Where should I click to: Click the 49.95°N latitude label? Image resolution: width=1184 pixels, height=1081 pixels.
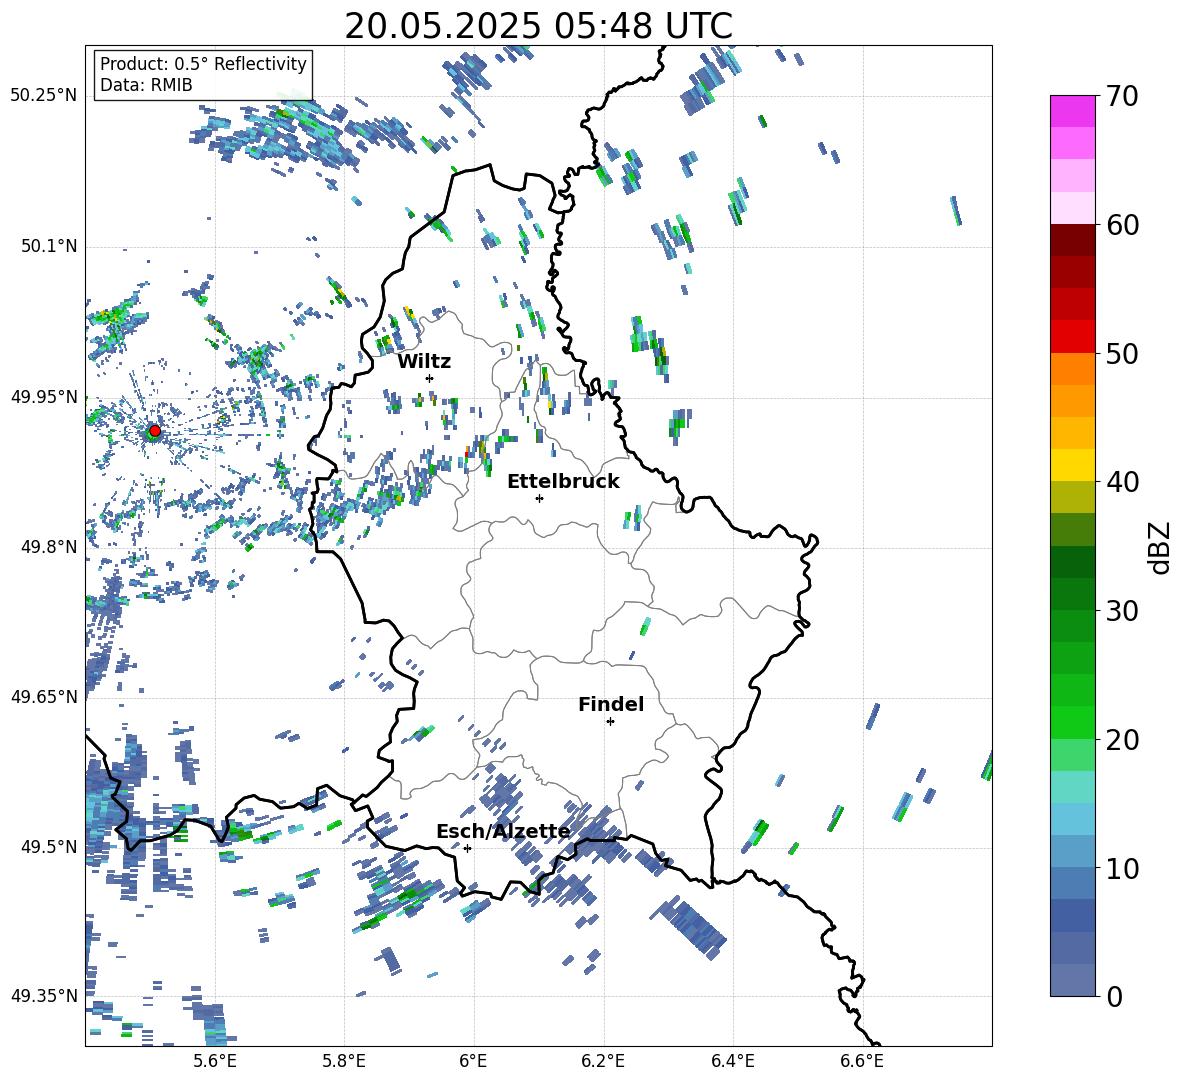[x=44, y=396]
